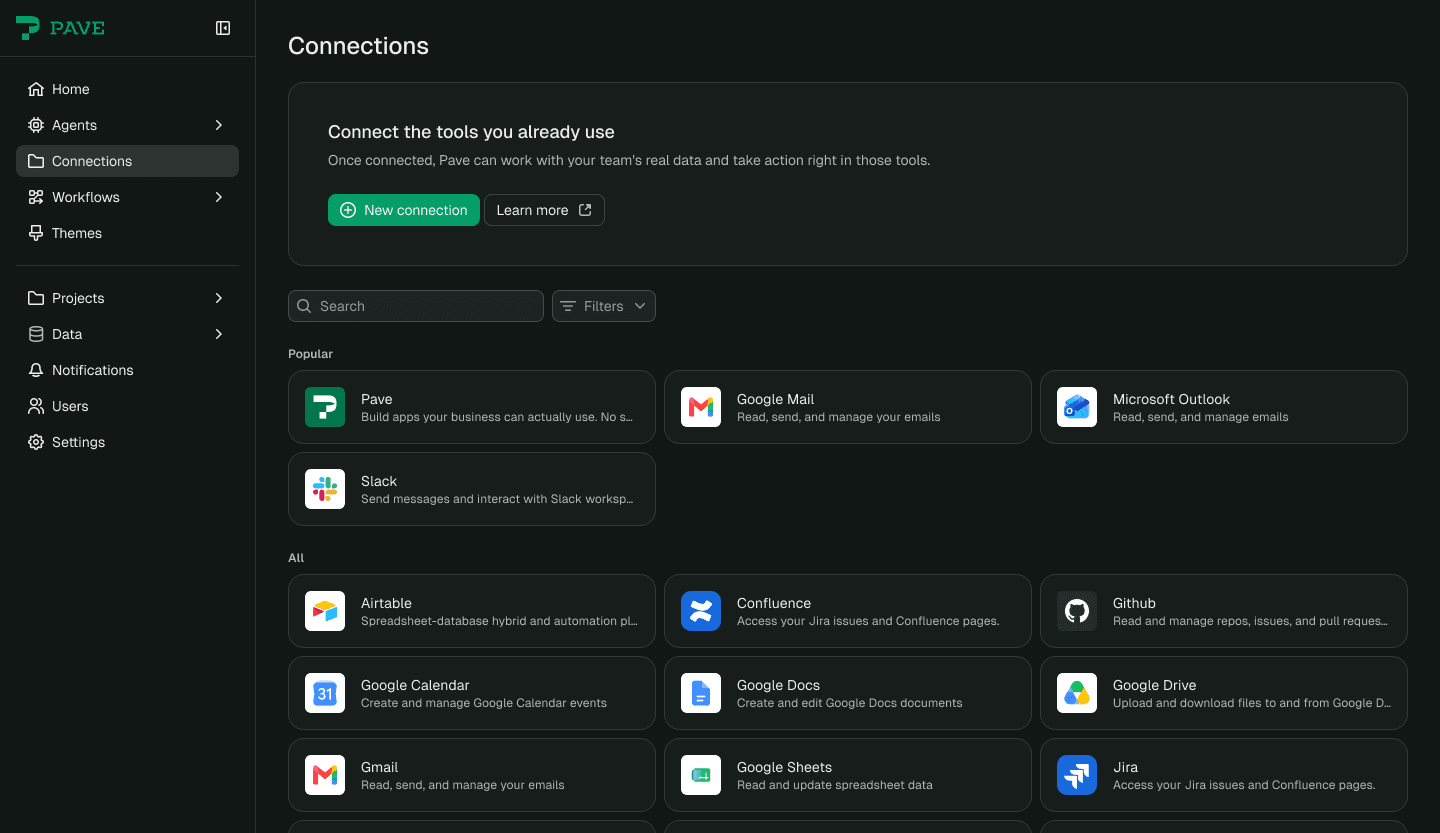1440x833 pixels.
Task: Click the 'Connect the tools you already use' heading
Action: point(471,132)
